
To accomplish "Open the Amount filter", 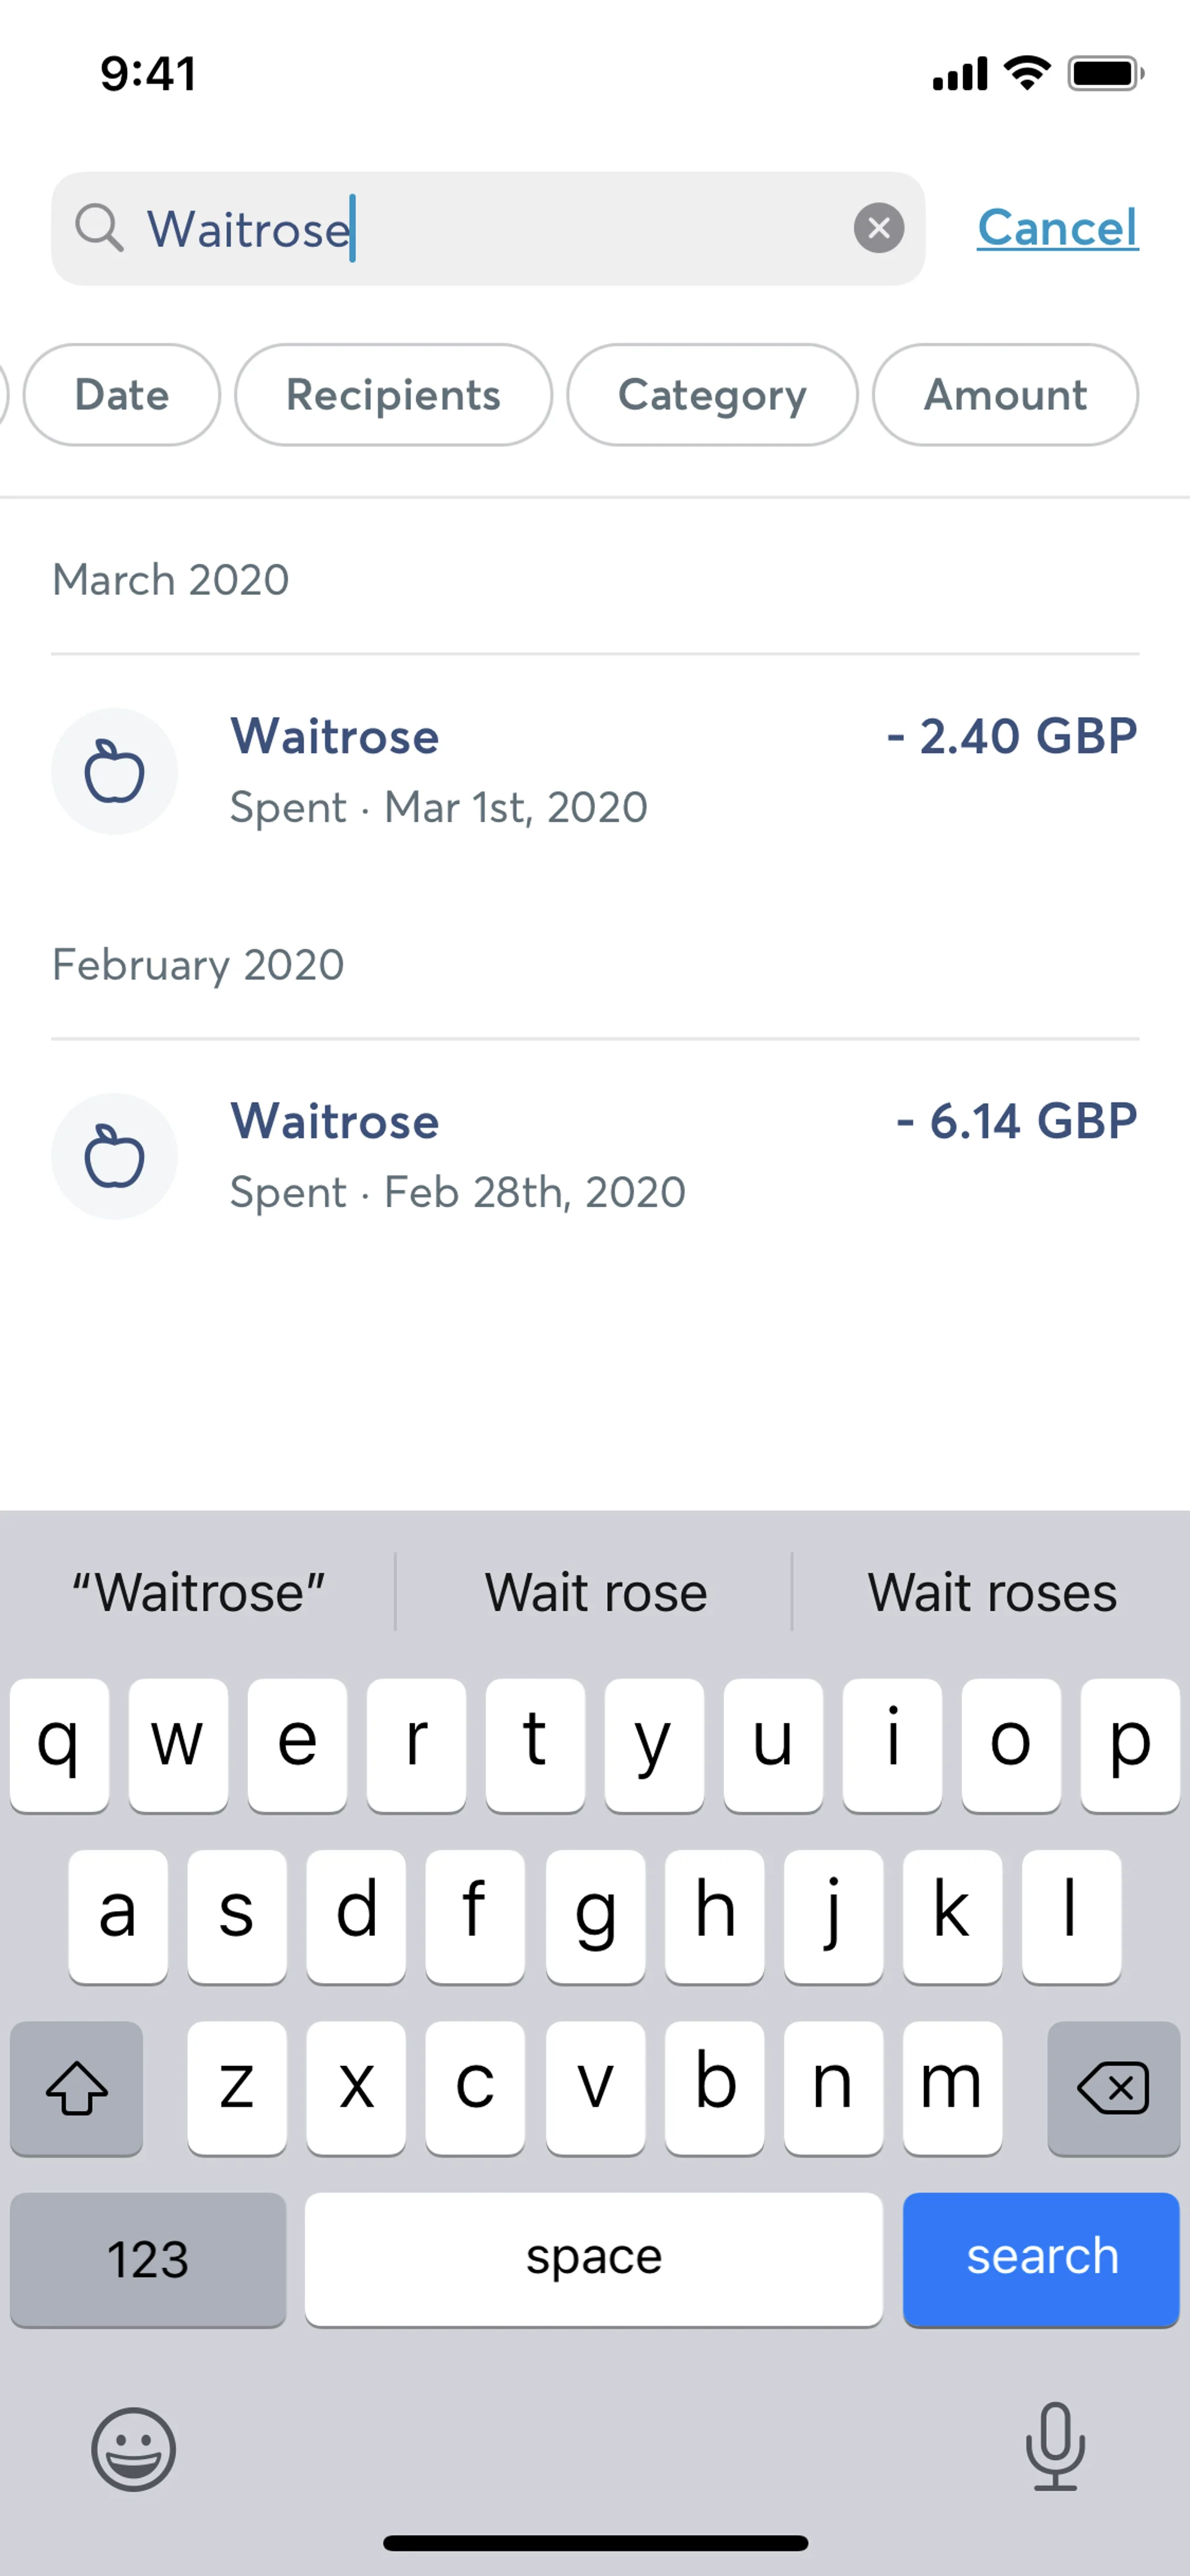I will 1004,395.
